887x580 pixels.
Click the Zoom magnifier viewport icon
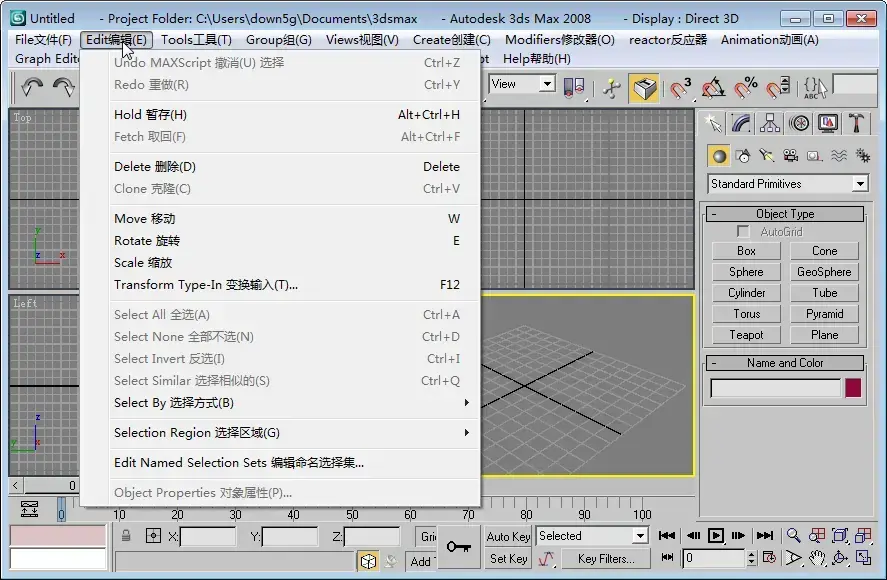(794, 536)
